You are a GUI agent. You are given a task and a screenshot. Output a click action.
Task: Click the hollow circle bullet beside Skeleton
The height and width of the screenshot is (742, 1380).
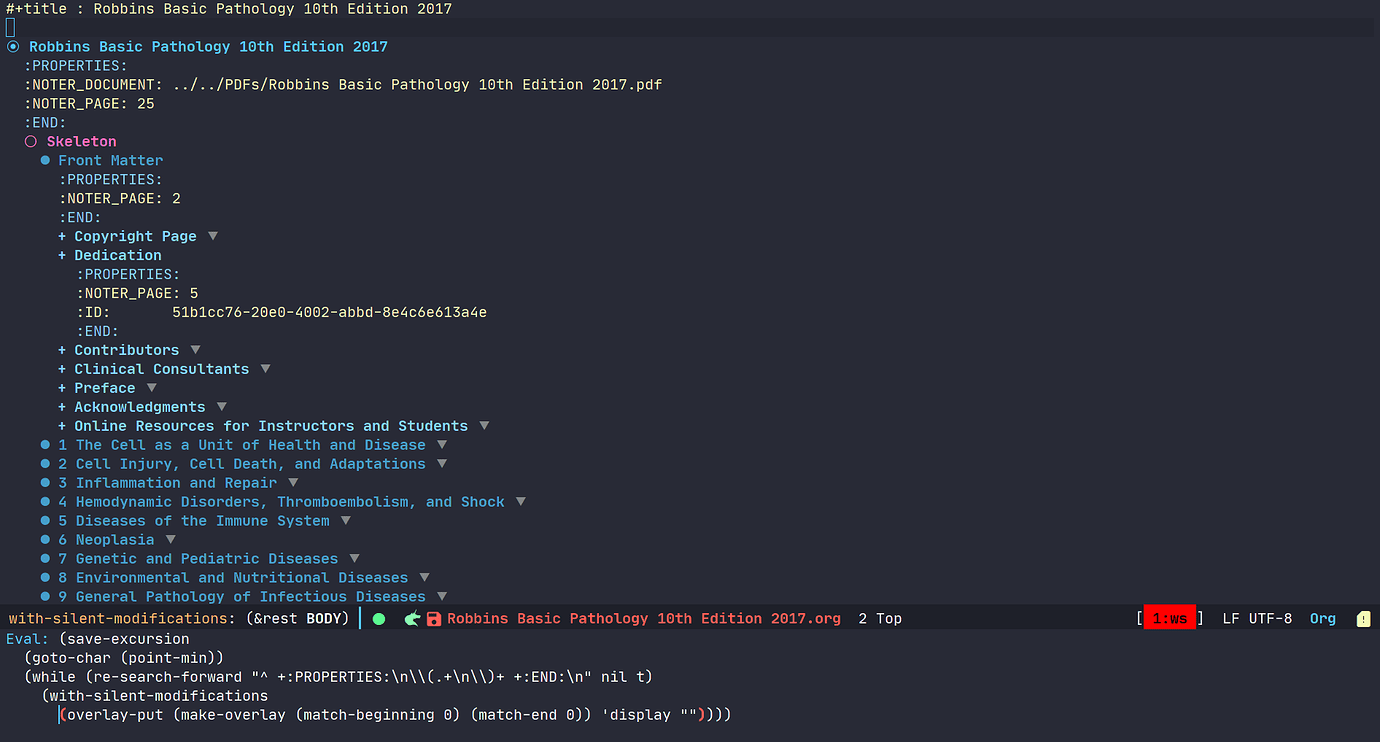click(30, 141)
